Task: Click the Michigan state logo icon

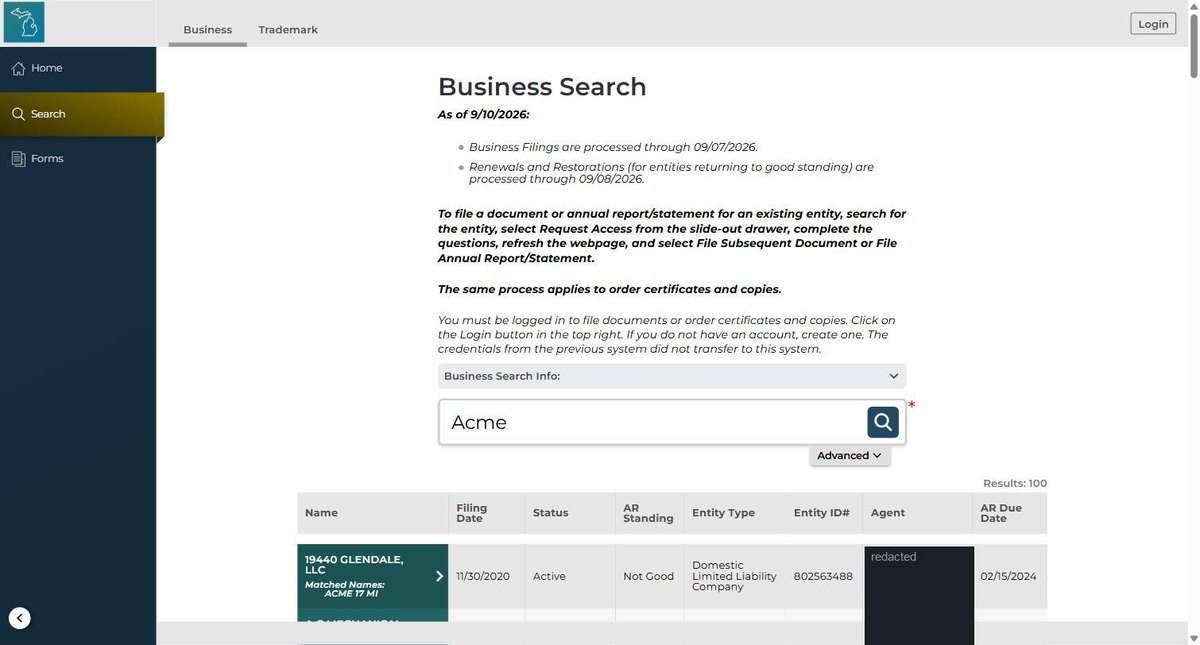Action: pyautogui.click(x=24, y=22)
